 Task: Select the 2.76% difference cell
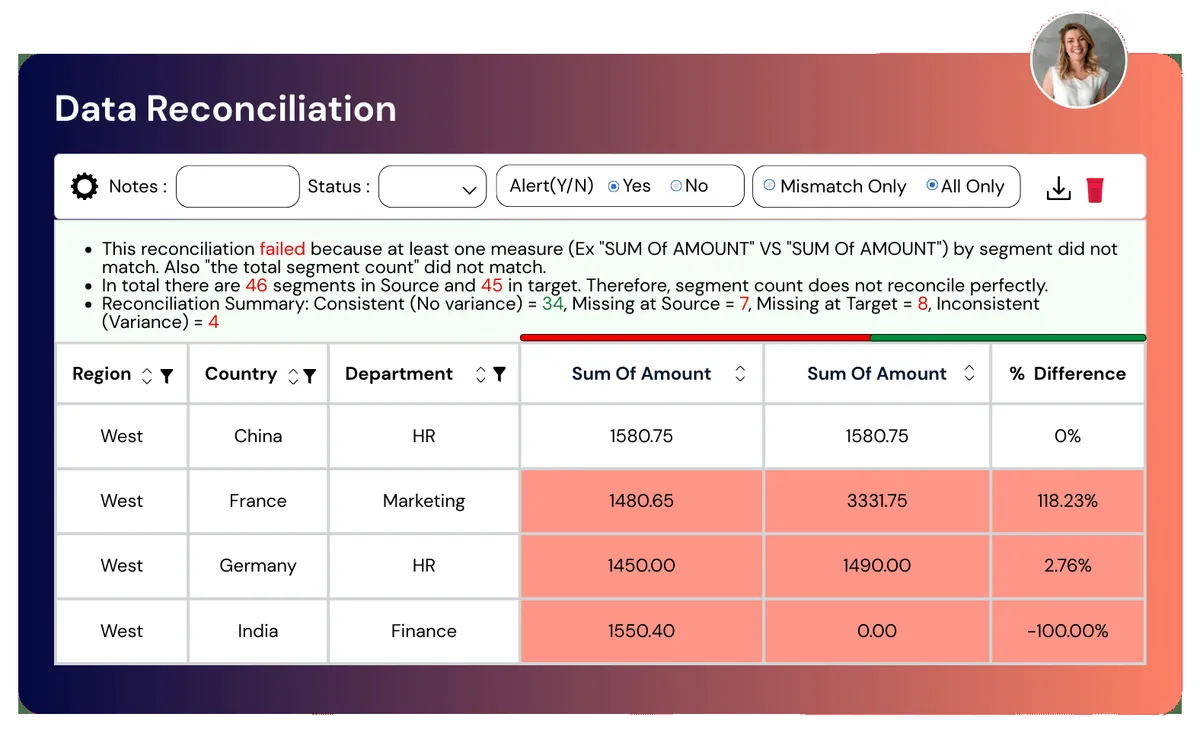click(1068, 566)
